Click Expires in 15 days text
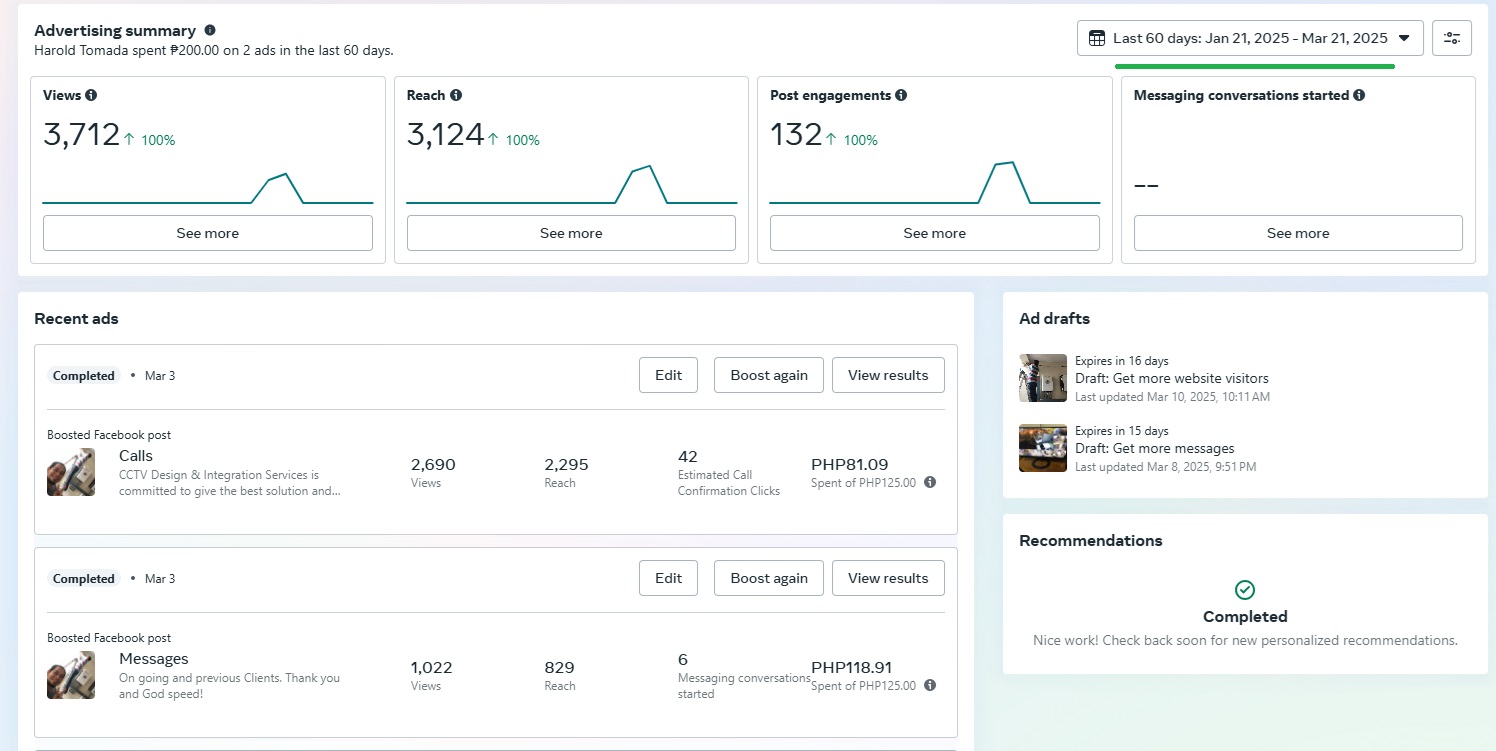The image size is (1496, 751). coord(1122,431)
